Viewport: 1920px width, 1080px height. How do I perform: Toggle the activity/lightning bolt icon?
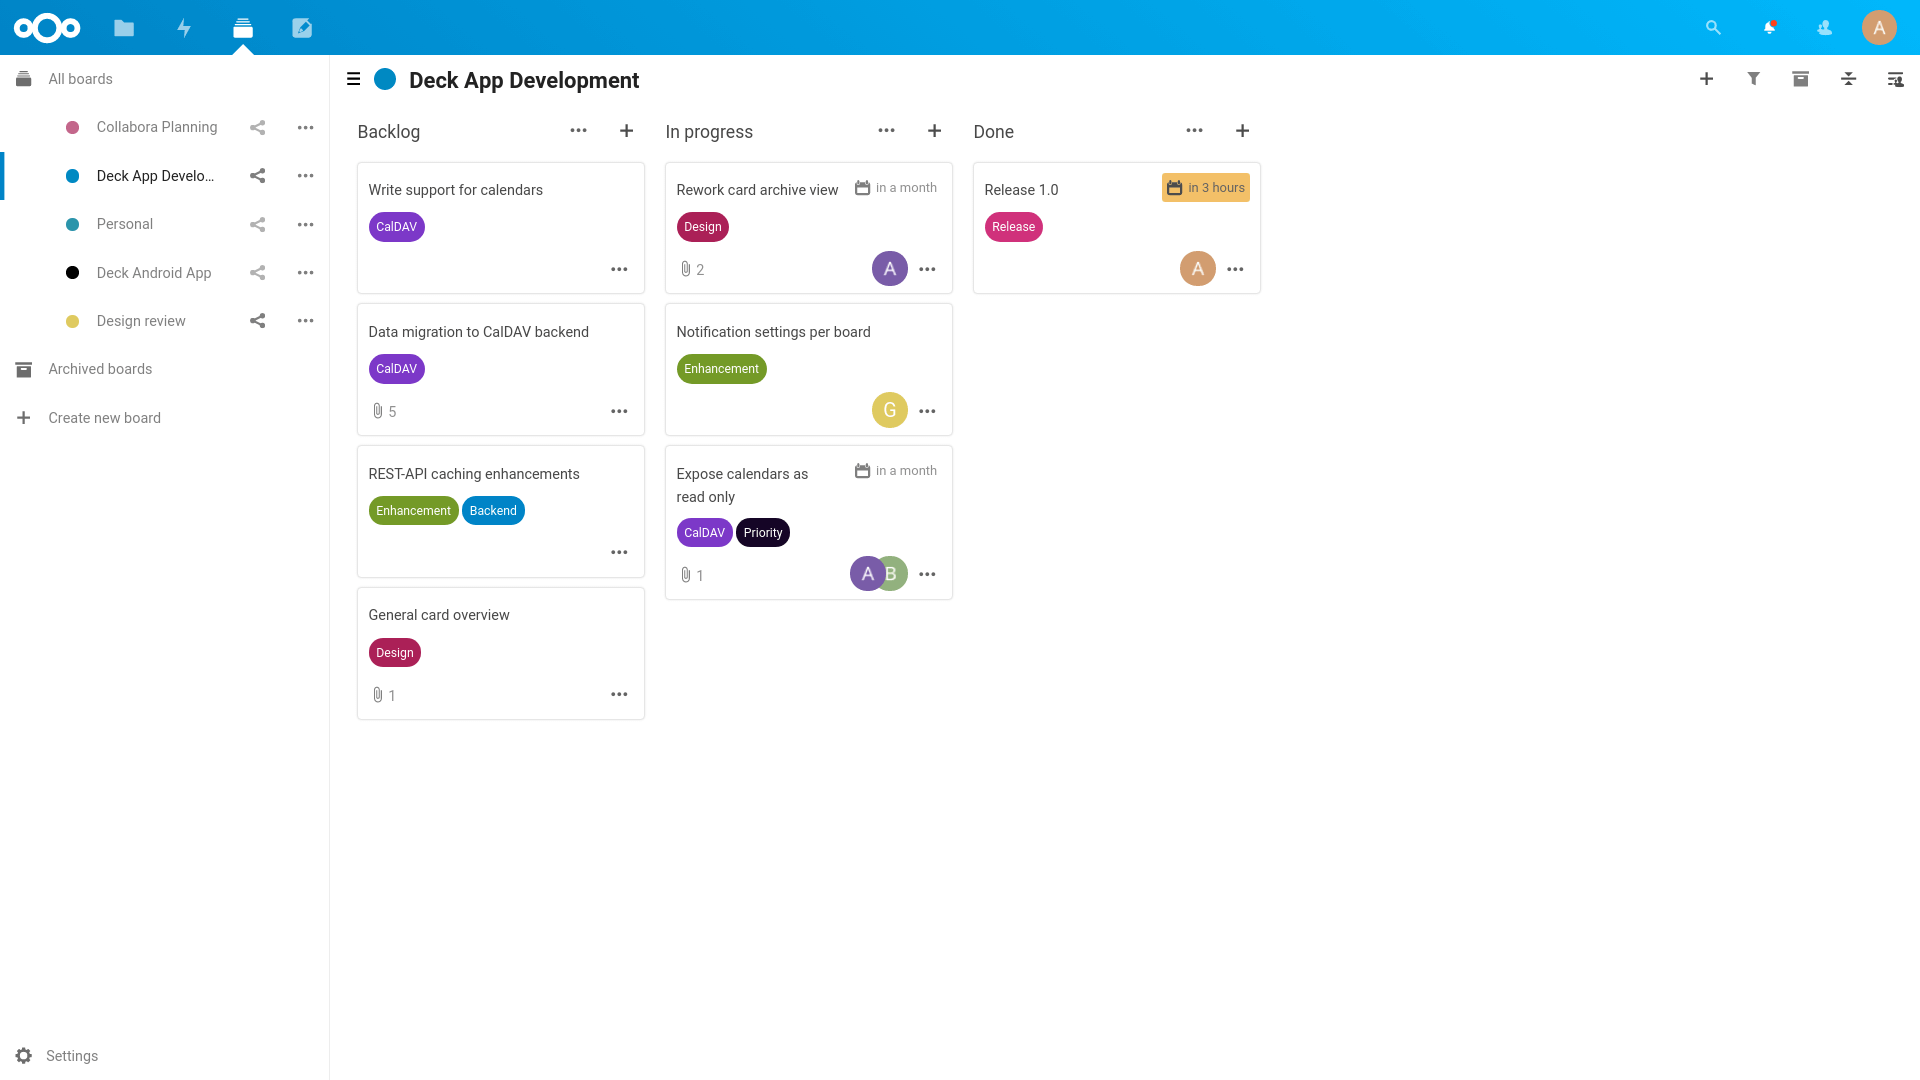tap(183, 26)
